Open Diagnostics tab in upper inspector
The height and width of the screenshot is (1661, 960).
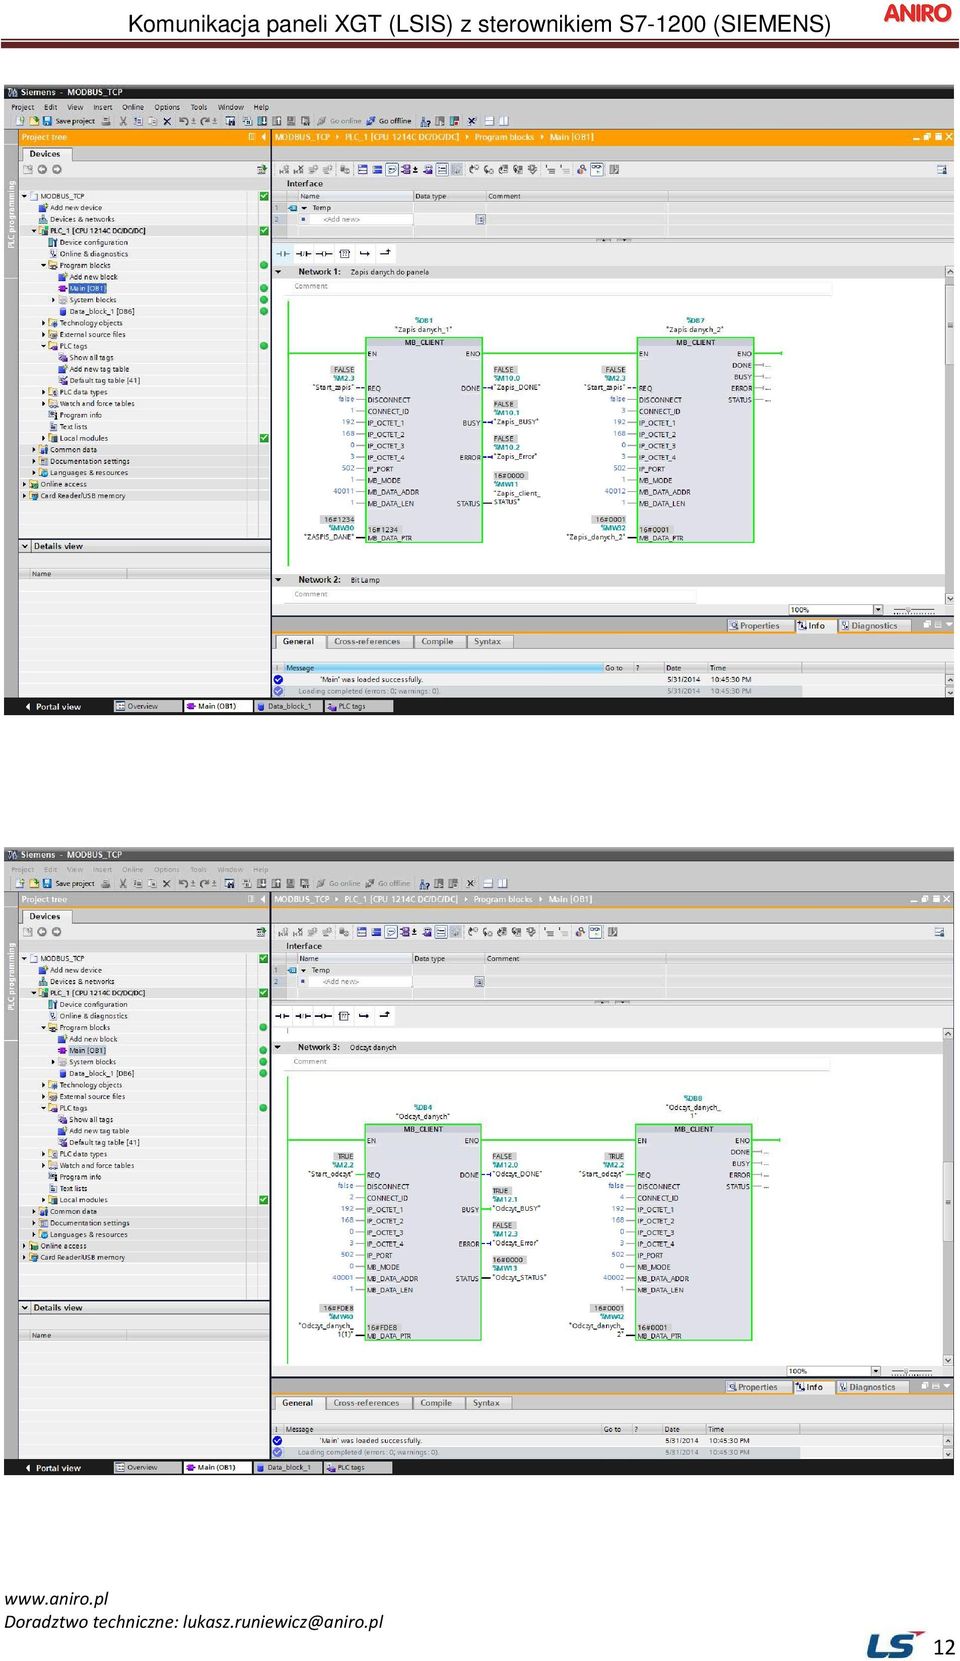point(874,626)
